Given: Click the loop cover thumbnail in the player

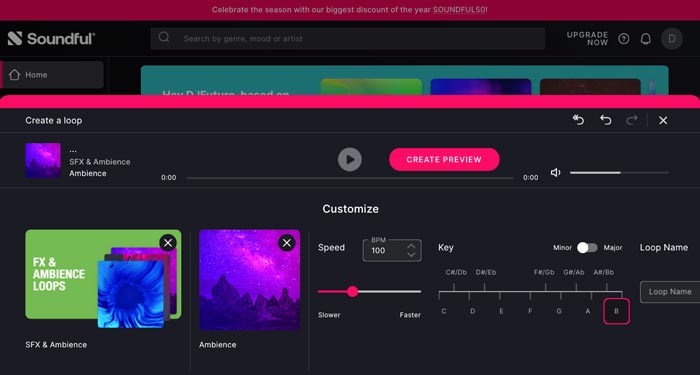Looking at the screenshot, I should (43, 160).
